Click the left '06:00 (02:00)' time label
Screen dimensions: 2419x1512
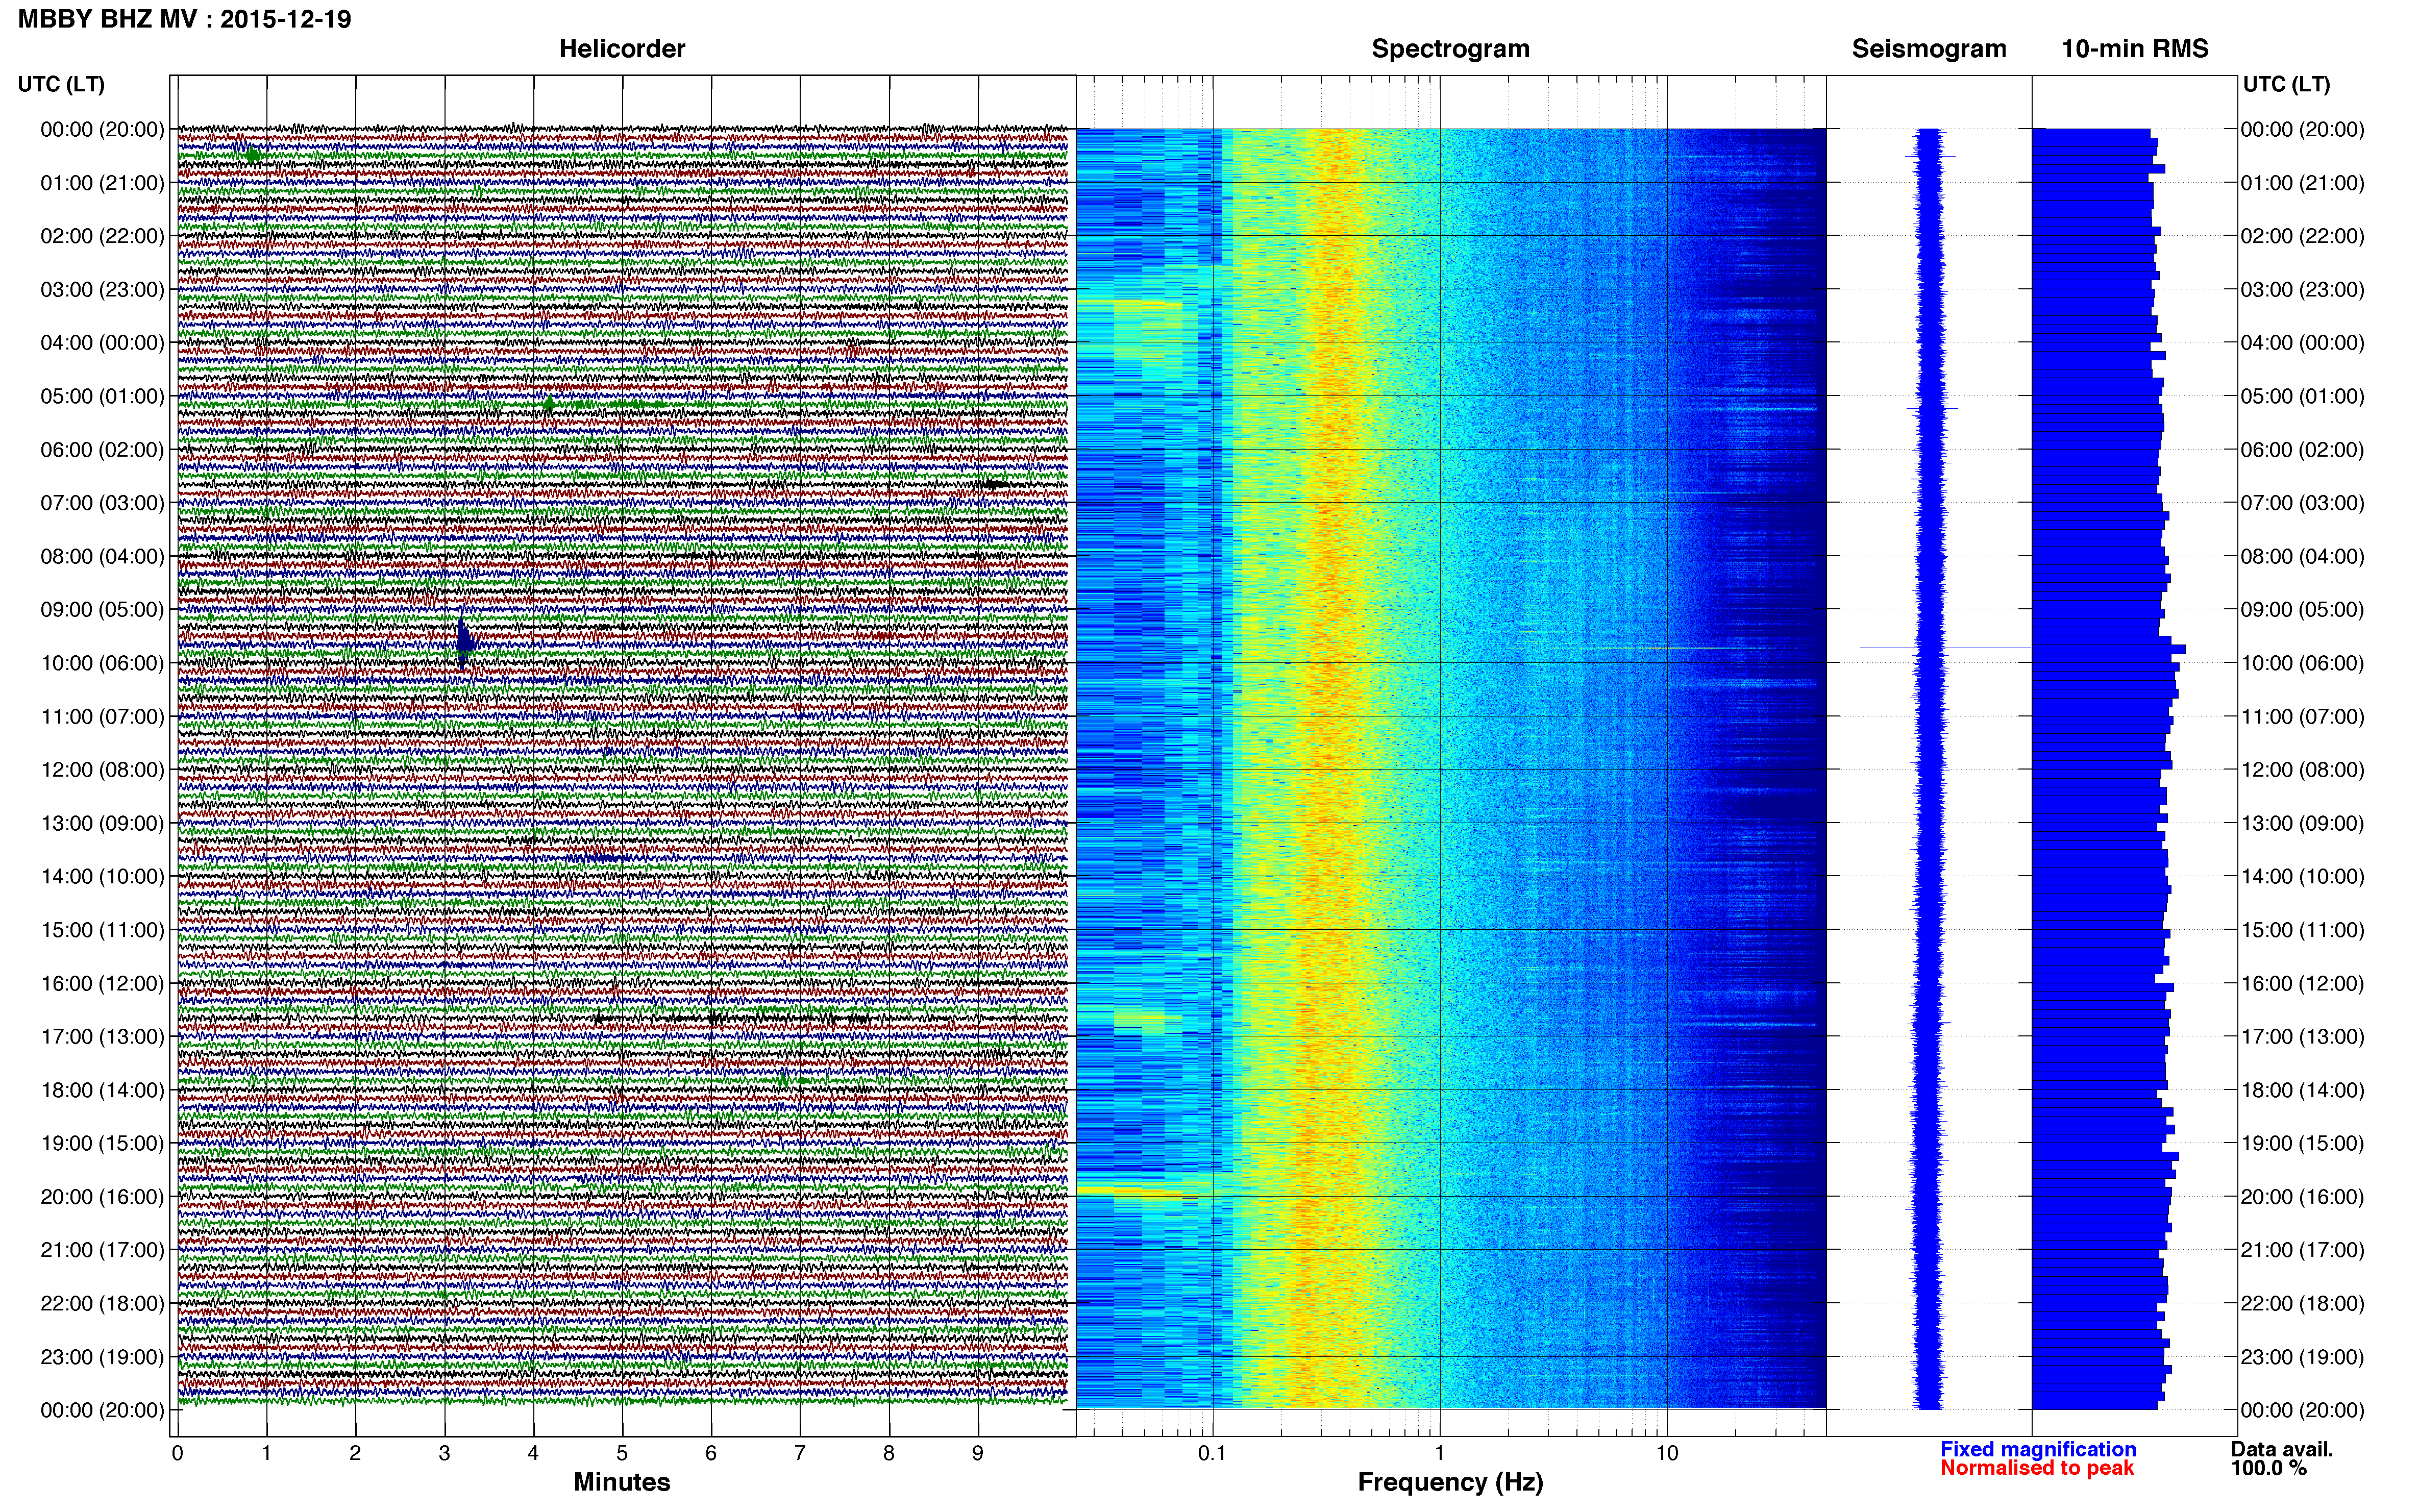[102, 450]
